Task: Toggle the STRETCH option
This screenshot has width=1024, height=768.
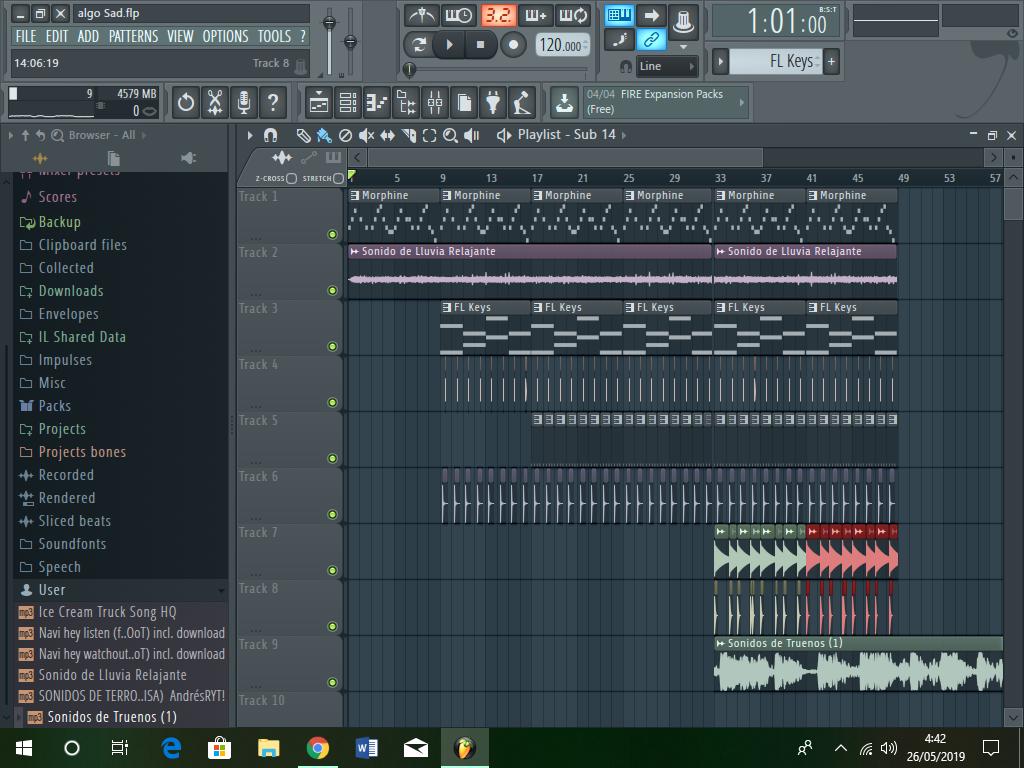Action: tap(338, 178)
